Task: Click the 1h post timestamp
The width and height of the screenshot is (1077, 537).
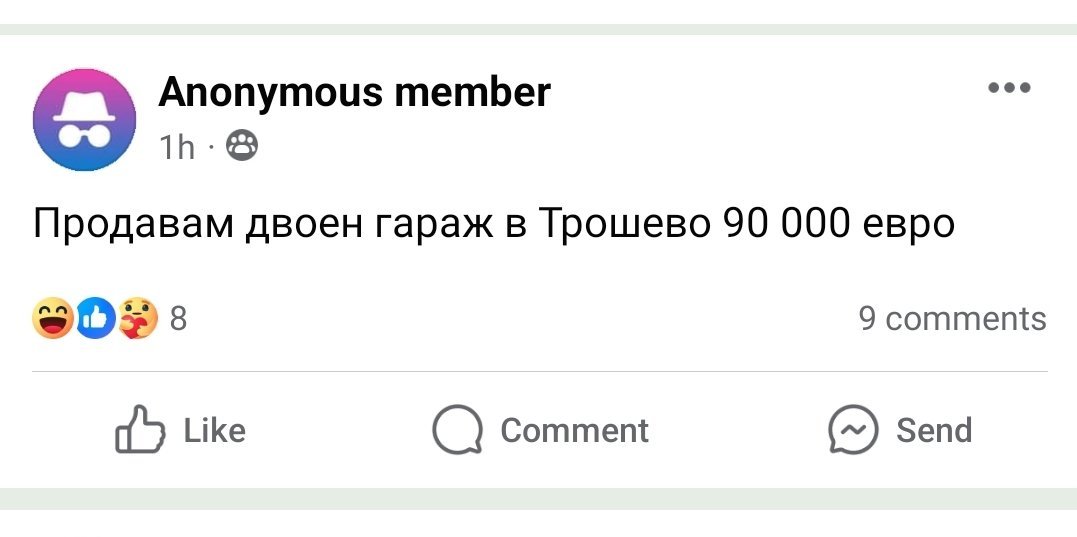Action: click(177, 148)
